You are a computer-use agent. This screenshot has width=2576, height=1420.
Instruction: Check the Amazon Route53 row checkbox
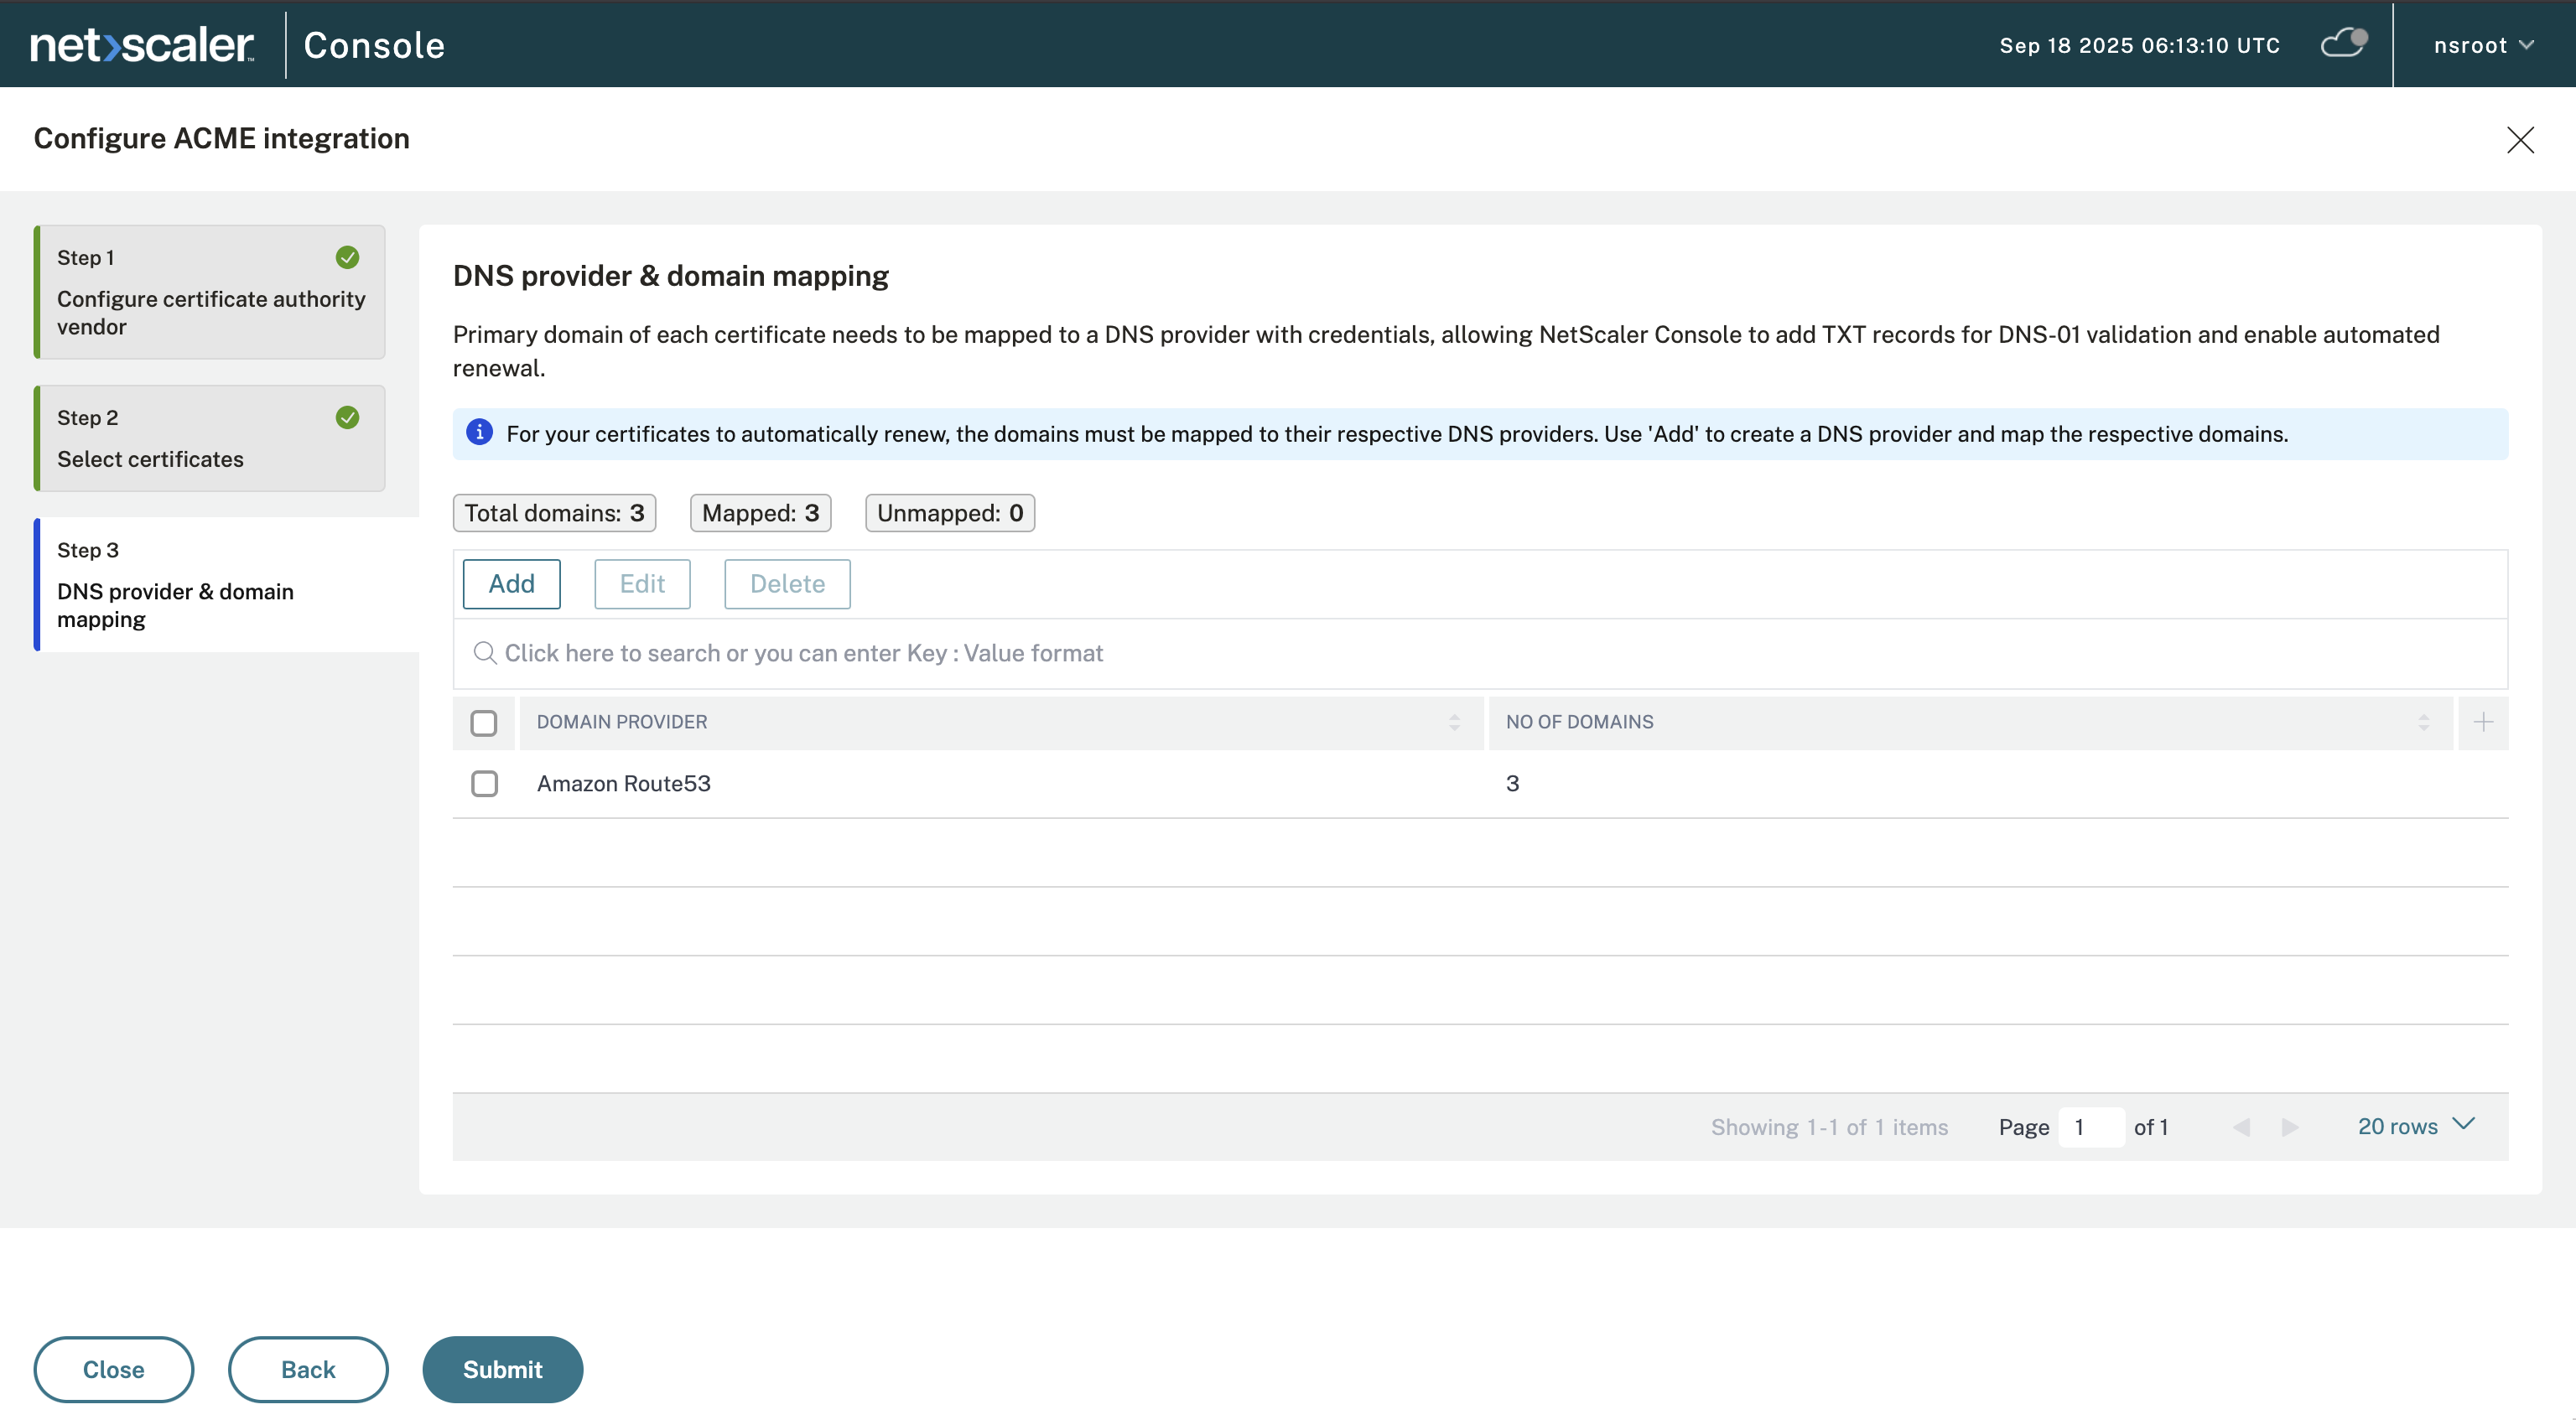[x=484, y=783]
